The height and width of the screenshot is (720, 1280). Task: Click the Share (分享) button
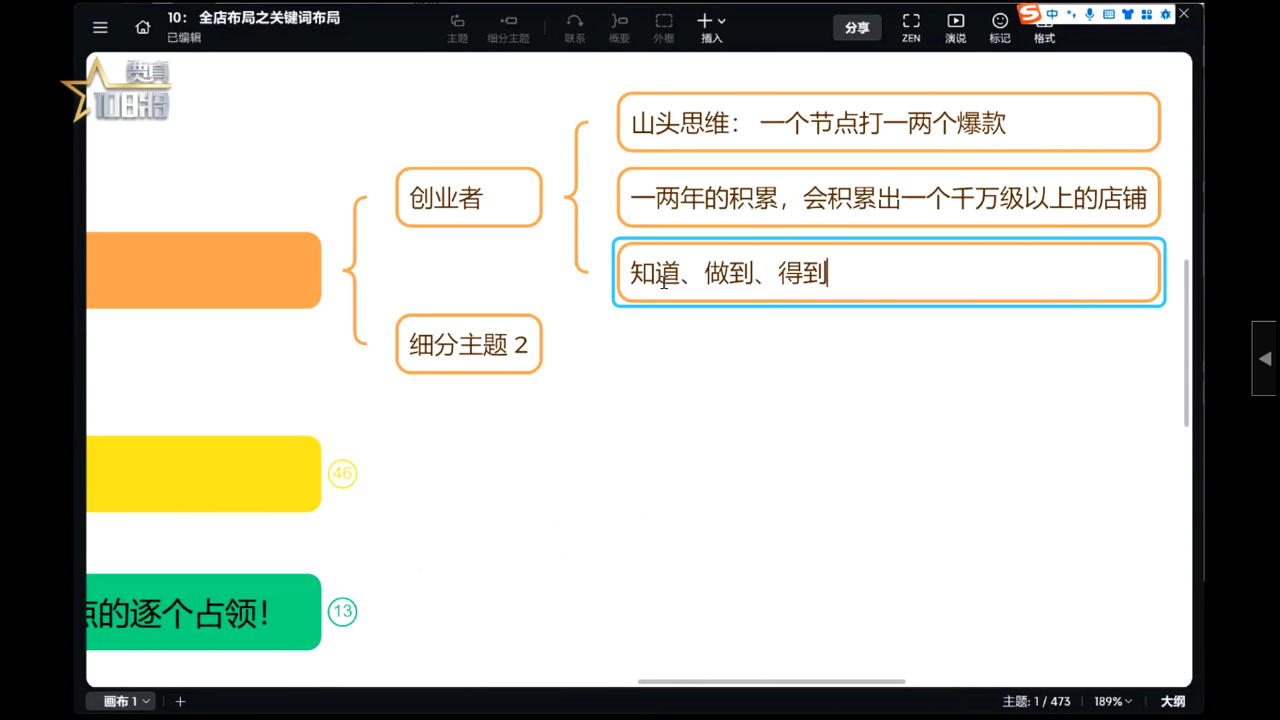coord(857,28)
